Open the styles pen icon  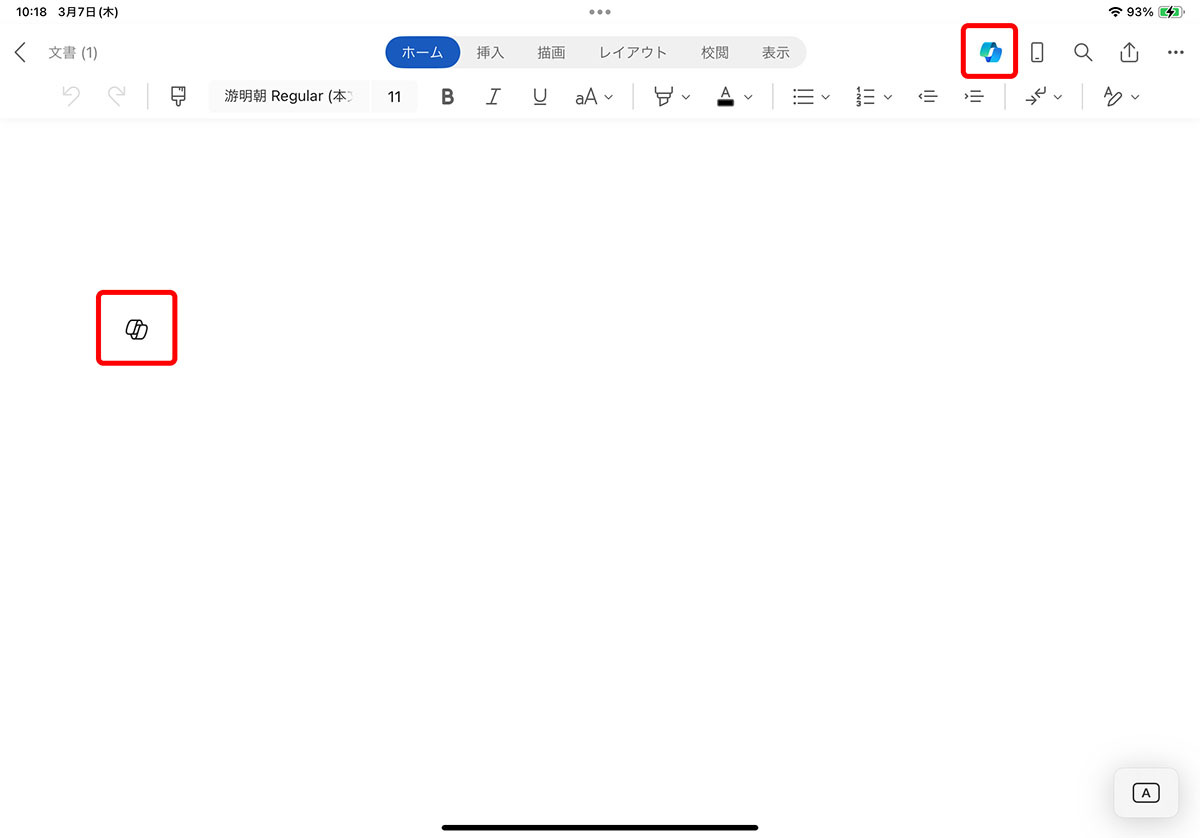1113,96
